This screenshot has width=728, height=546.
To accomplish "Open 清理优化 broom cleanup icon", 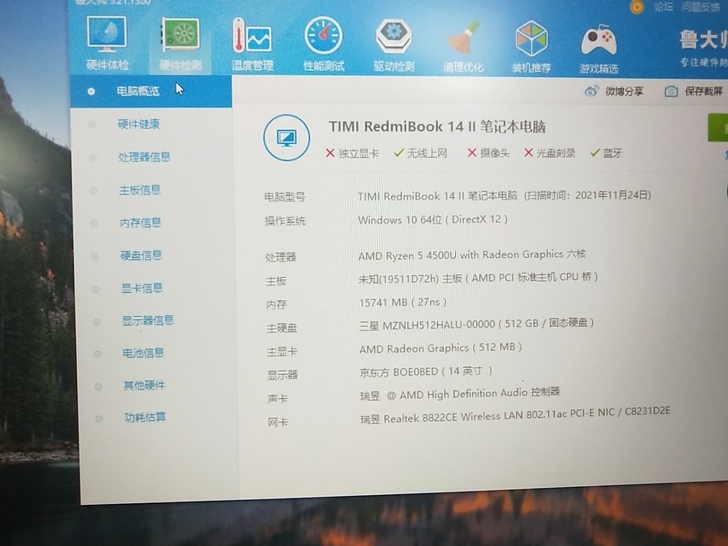I will pyautogui.click(x=463, y=46).
